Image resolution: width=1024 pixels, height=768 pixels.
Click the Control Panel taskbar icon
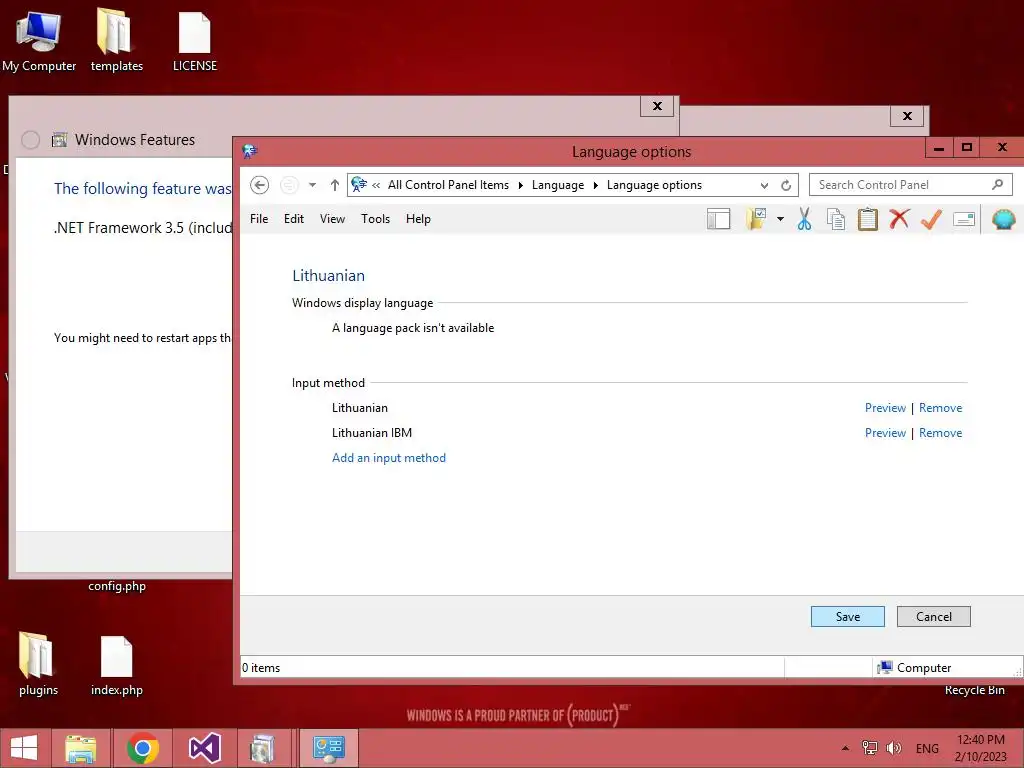(x=328, y=748)
